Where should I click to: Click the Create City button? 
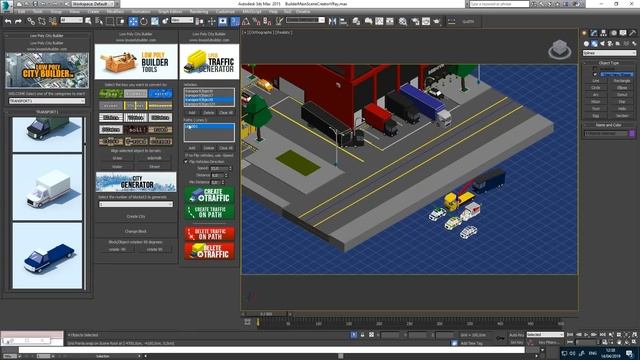pyautogui.click(x=136, y=216)
